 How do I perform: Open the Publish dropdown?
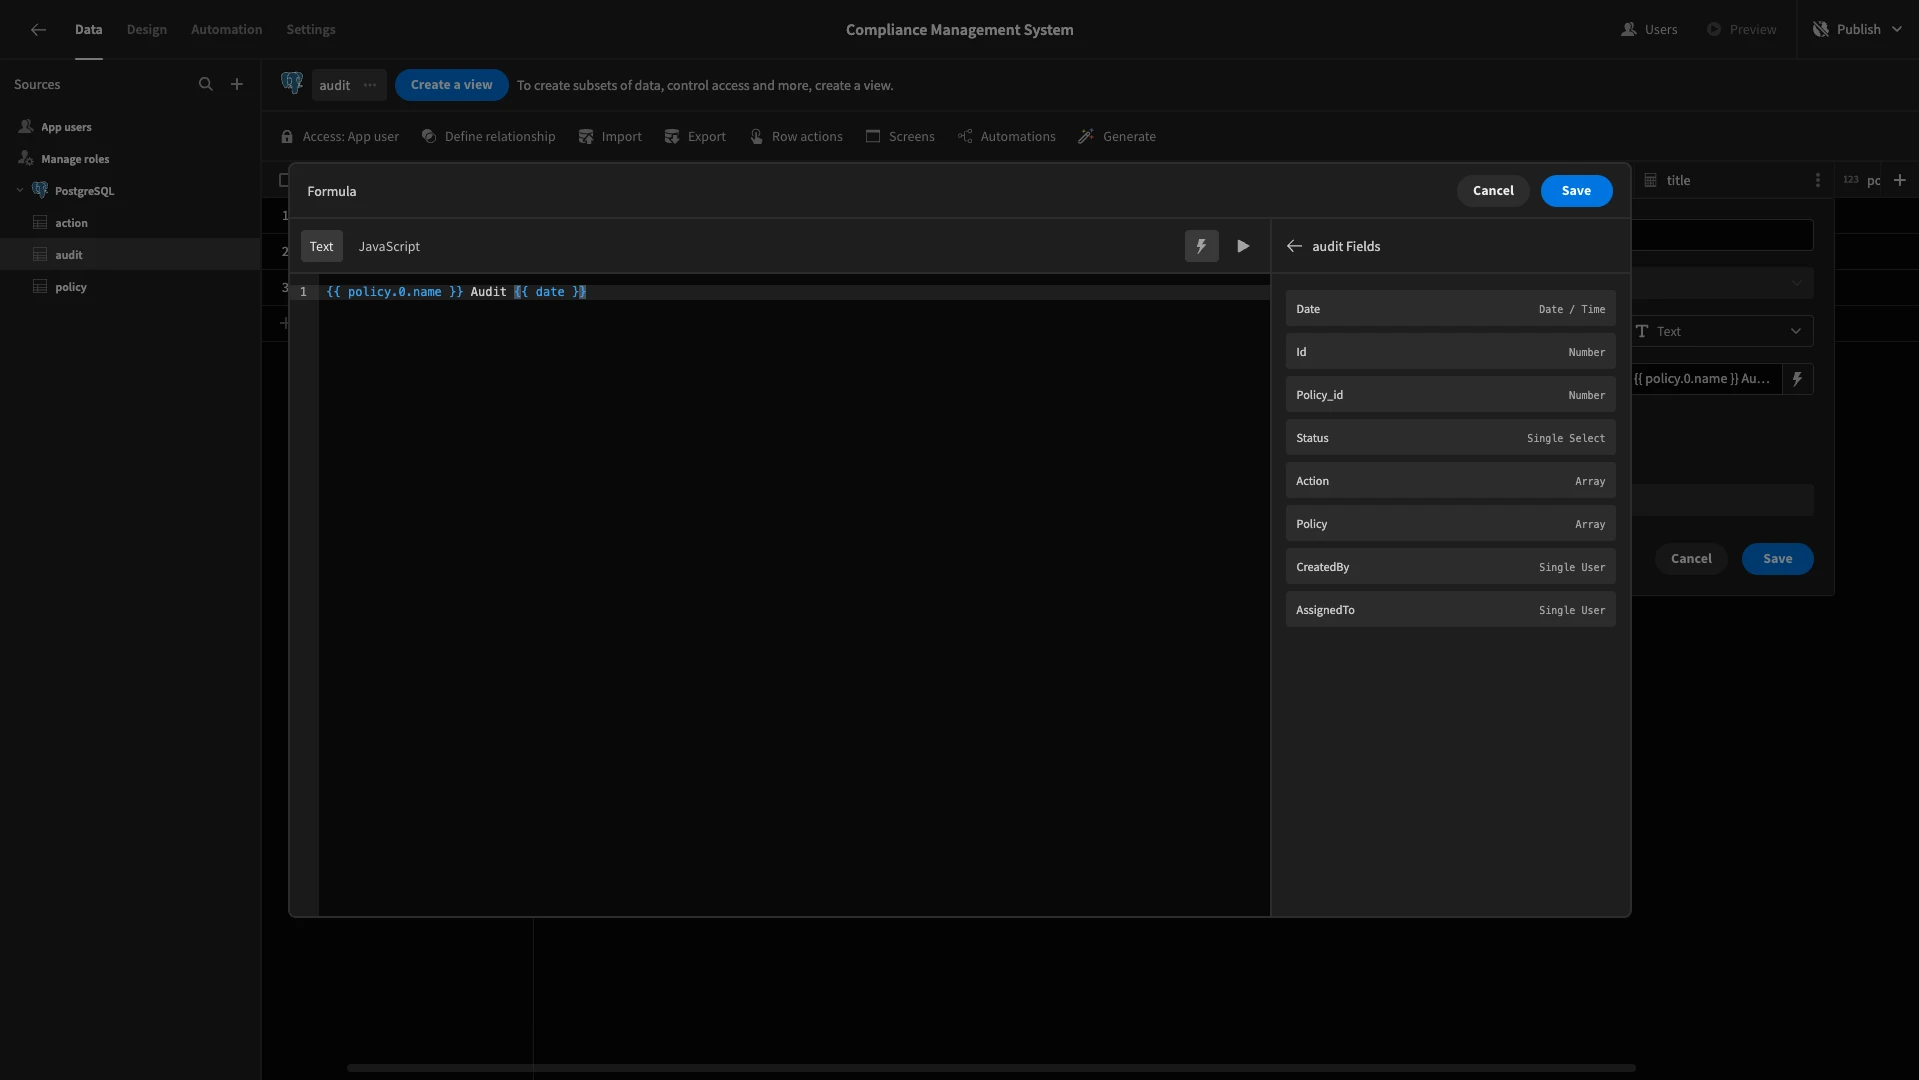point(1857,30)
